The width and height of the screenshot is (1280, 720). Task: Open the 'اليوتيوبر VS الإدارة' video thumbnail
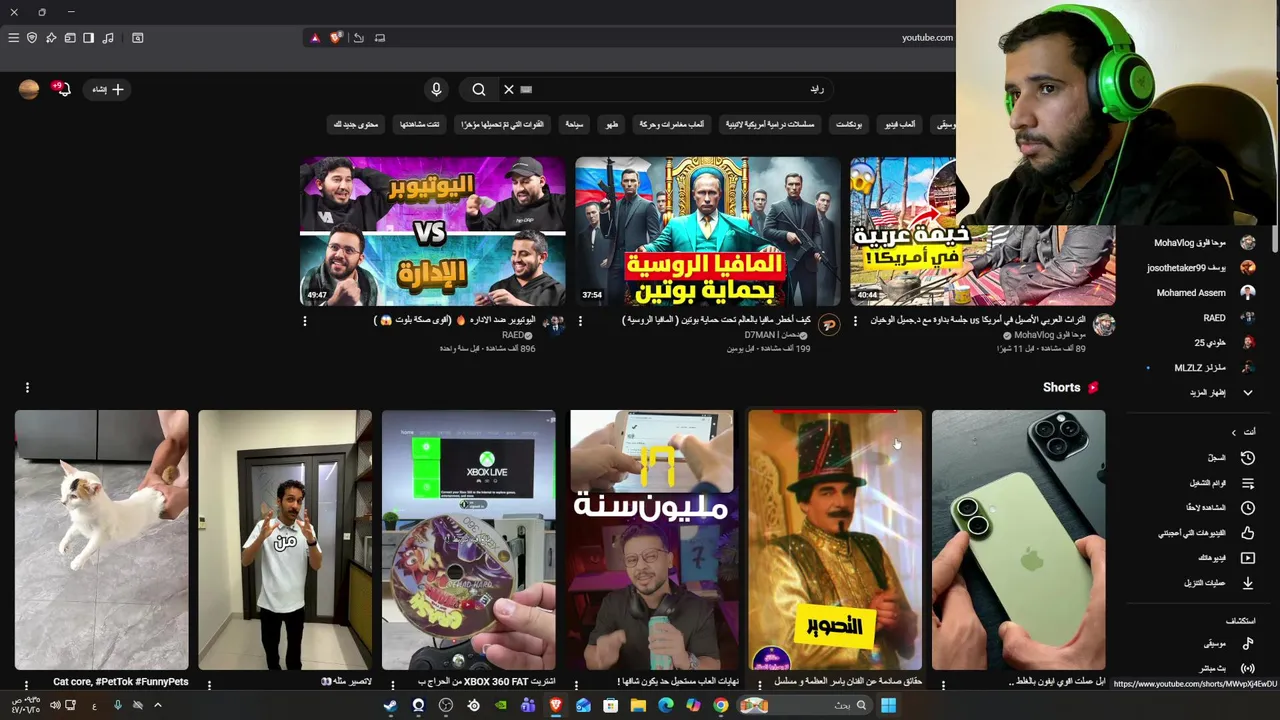(432, 231)
